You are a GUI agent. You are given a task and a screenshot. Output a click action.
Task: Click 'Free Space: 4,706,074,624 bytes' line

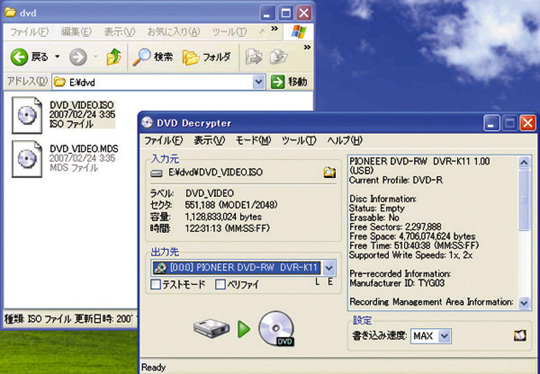click(x=412, y=236)
